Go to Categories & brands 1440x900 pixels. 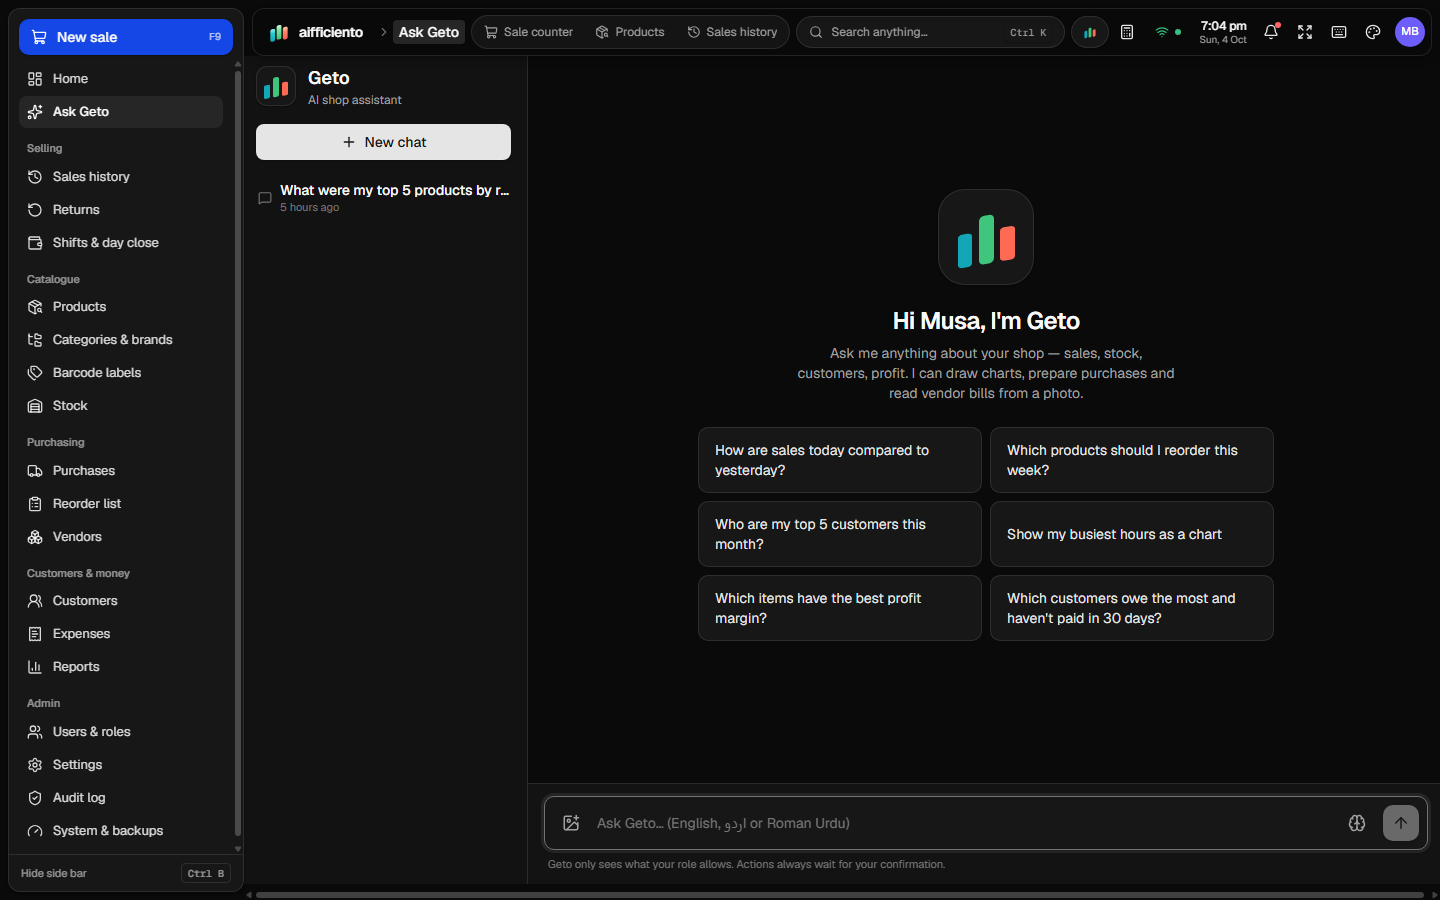(121, 340)
